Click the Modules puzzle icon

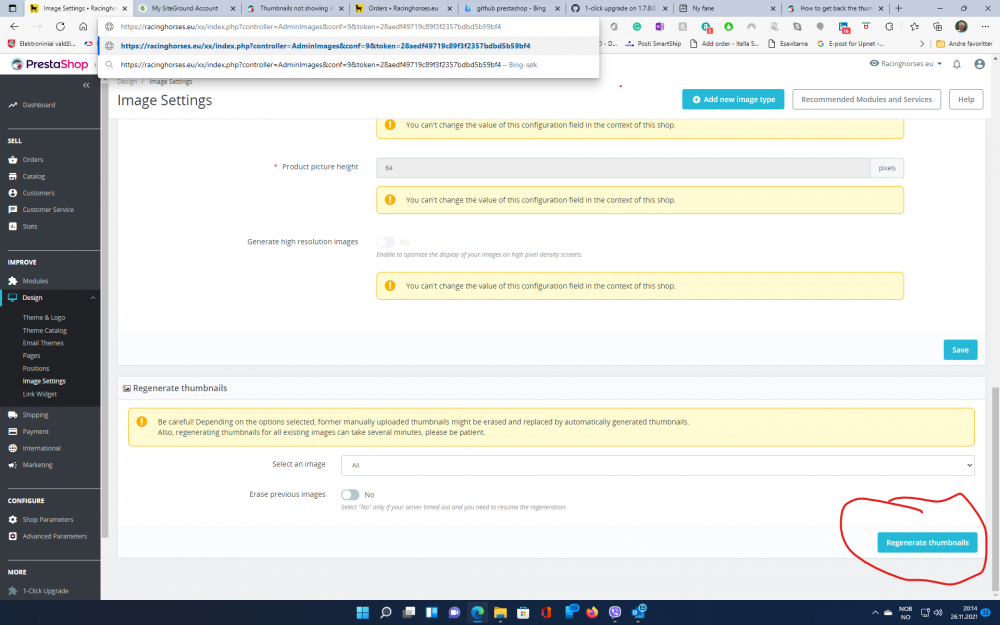tap(13, 281)
